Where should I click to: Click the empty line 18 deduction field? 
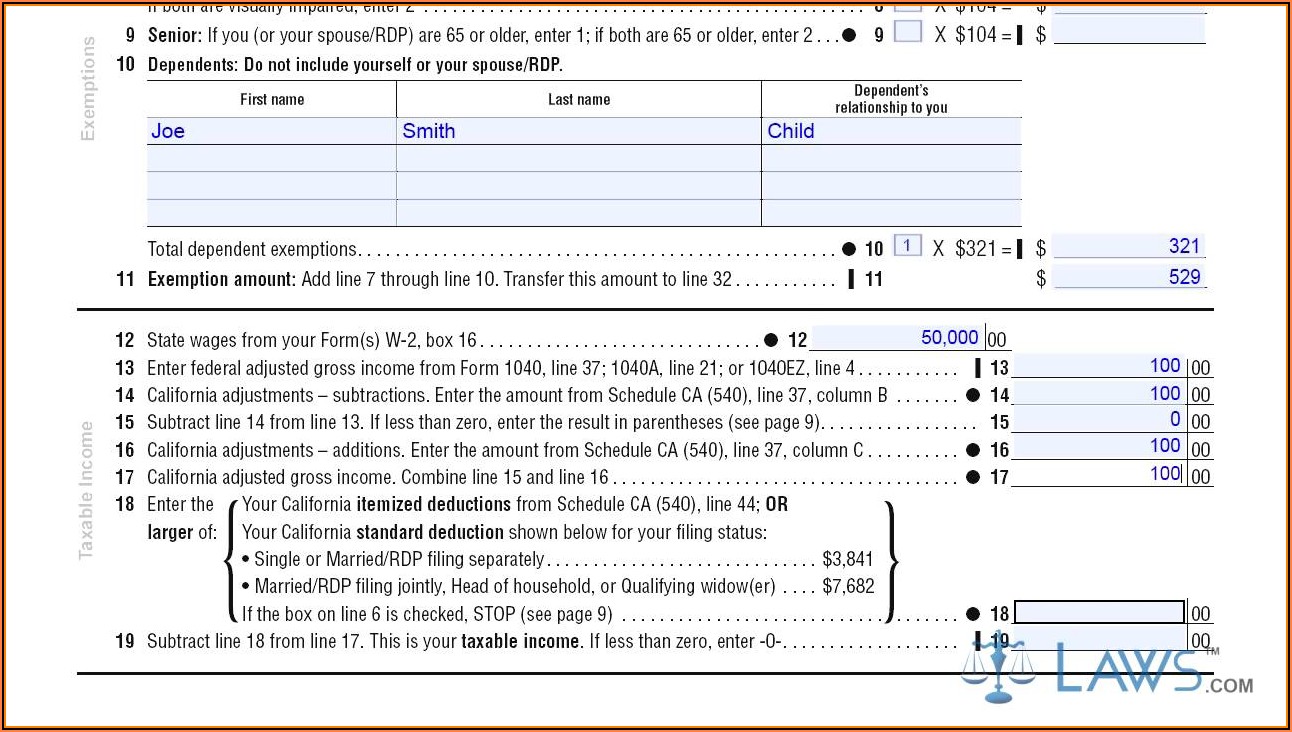tap(1099, 613)
